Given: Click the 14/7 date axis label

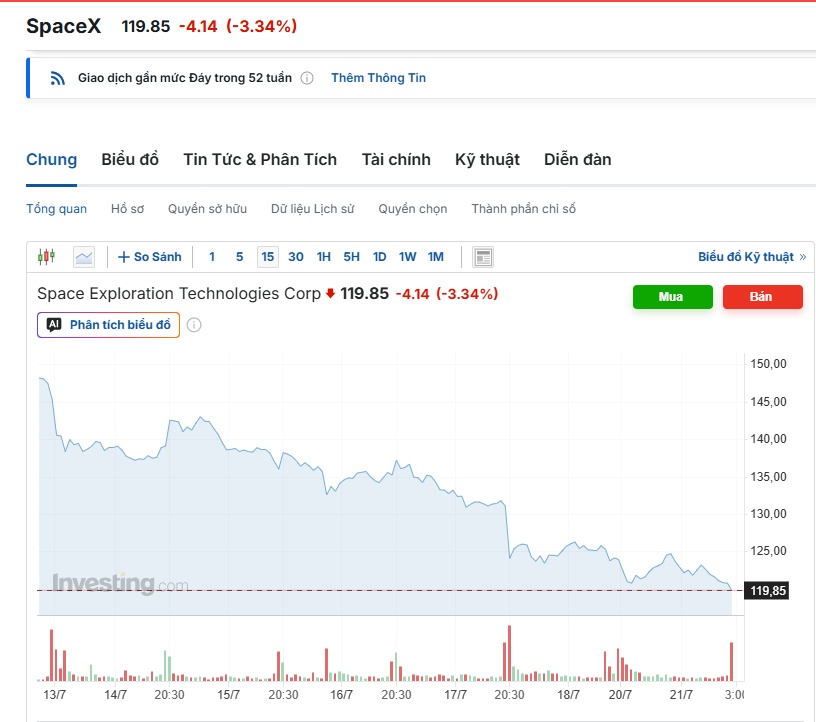Looking at the screenshot, I should pos(115,695).
